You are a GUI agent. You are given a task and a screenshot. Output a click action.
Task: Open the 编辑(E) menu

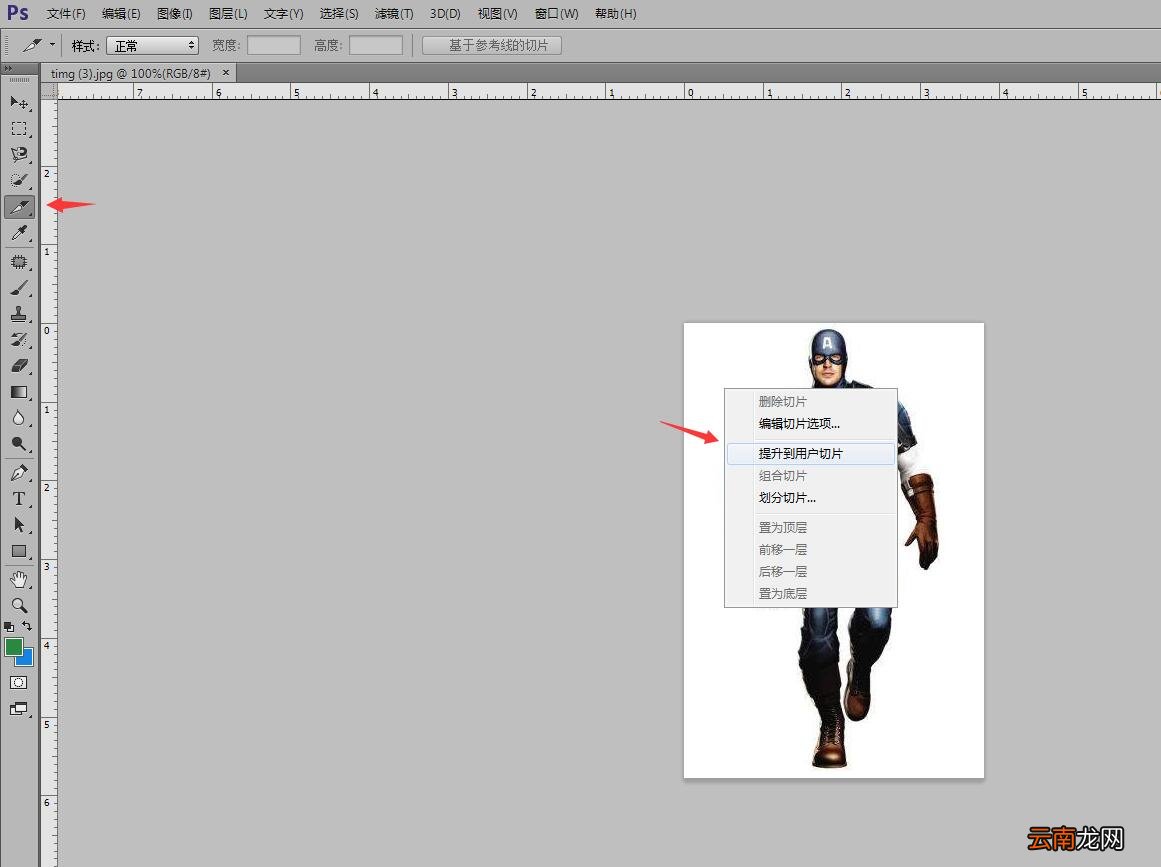[x=121, y=14]
